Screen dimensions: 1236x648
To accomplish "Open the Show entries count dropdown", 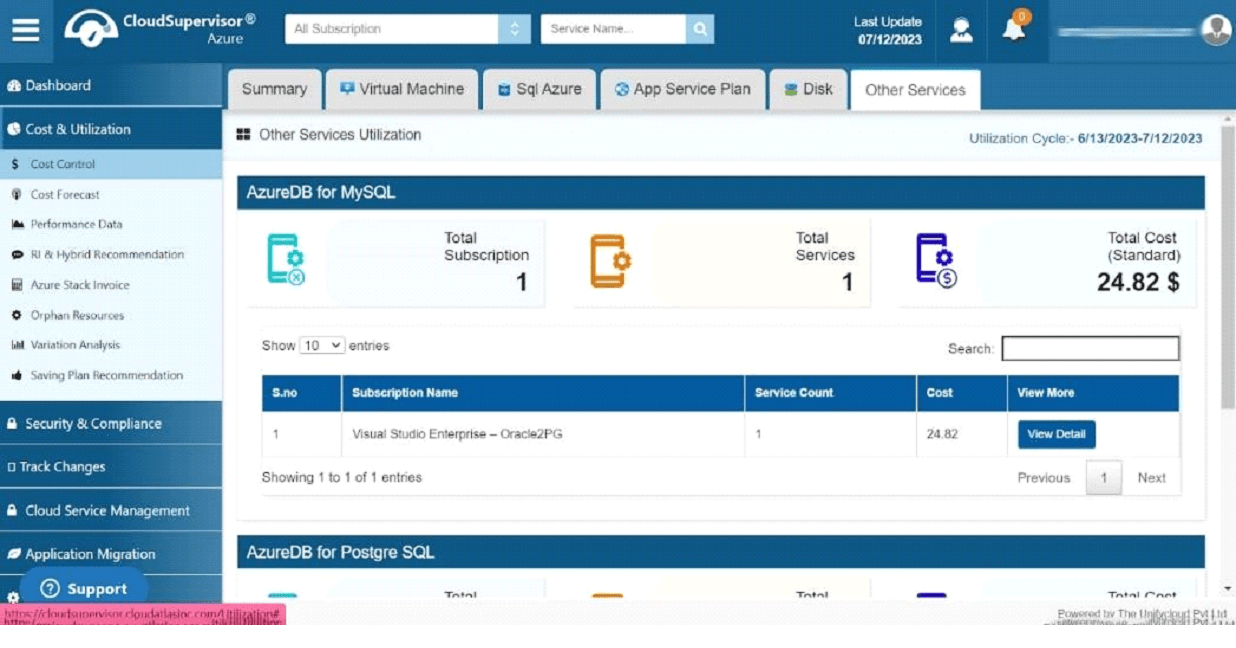I will point(322,345).
